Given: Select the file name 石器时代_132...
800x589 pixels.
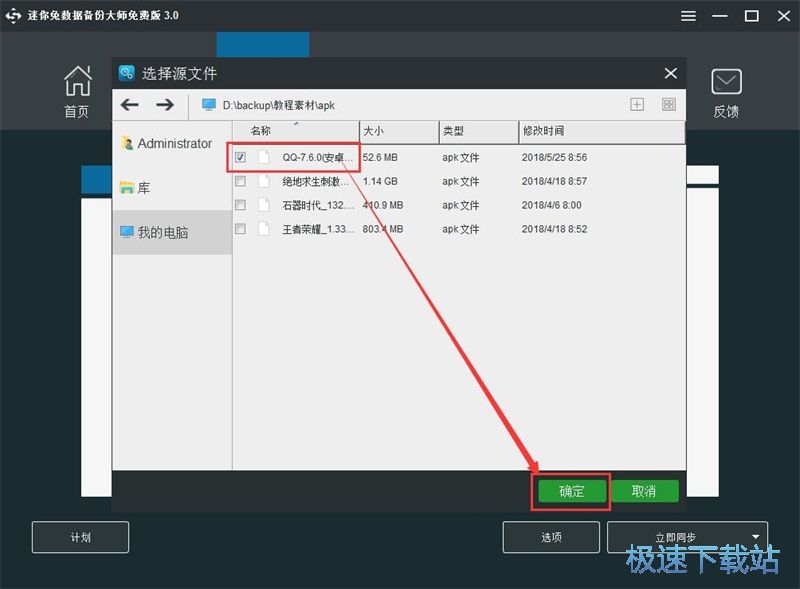Looking at the screenshot, I should point(318,206).
